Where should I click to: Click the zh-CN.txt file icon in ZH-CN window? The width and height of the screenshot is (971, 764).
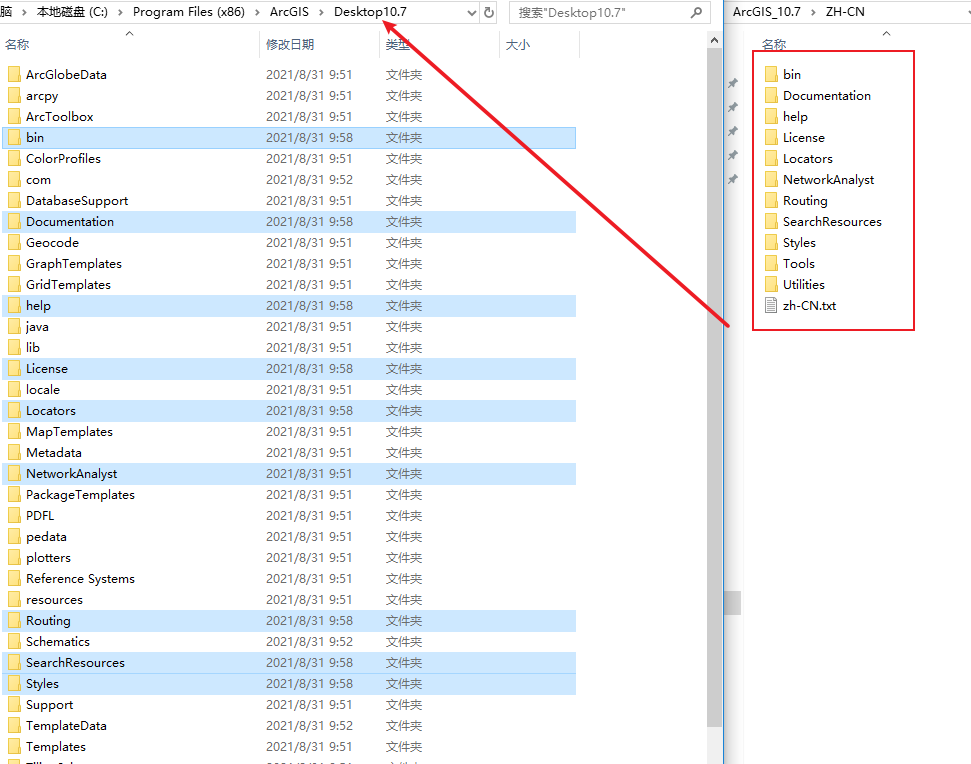click(771, 306)
